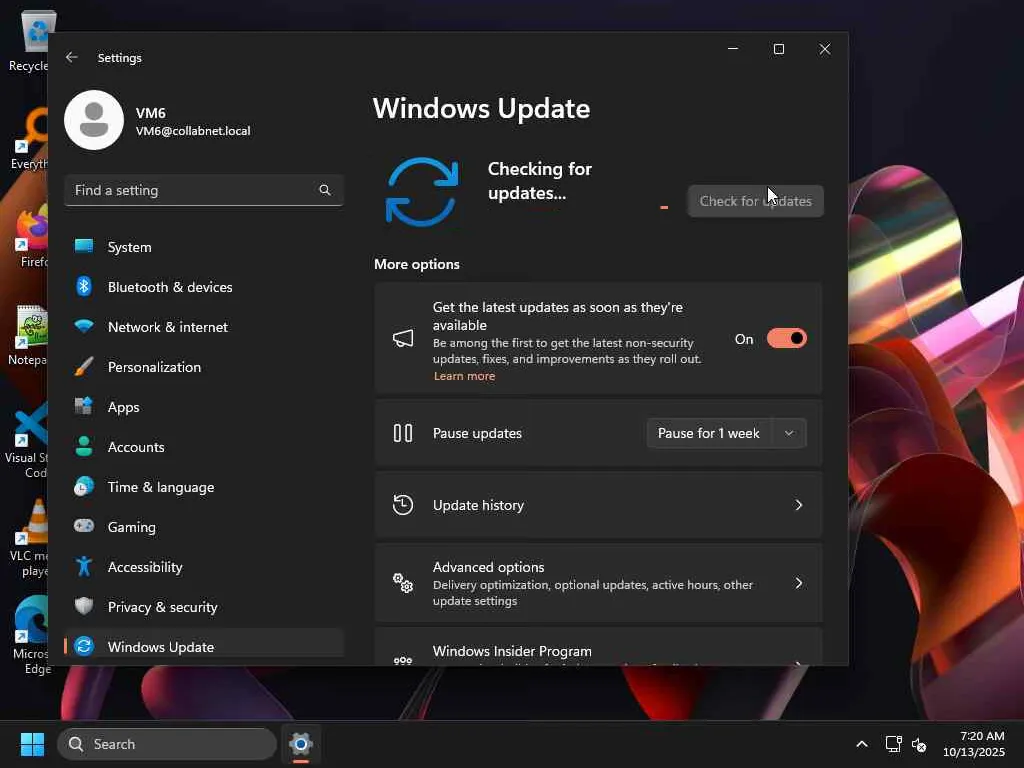This screenshot has height=768, width=1024.
Task: Click the Windows Update sidebar sync icon
Action: (x=84, y=647)
